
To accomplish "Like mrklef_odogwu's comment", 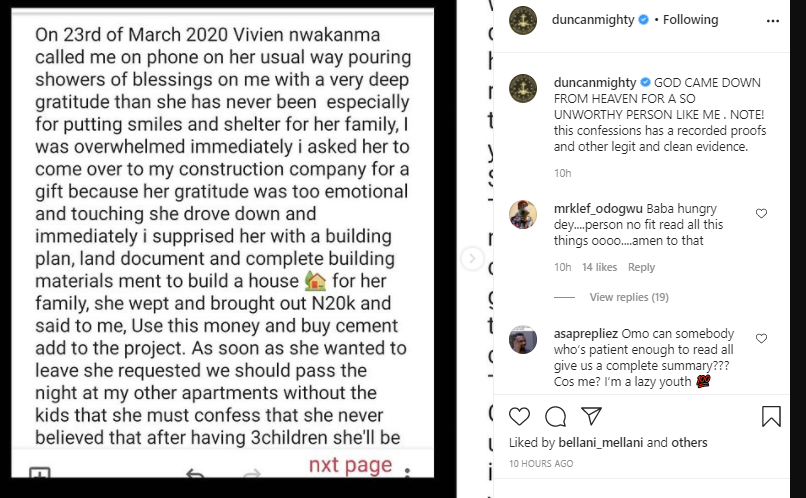I will [x=762, y=213].
